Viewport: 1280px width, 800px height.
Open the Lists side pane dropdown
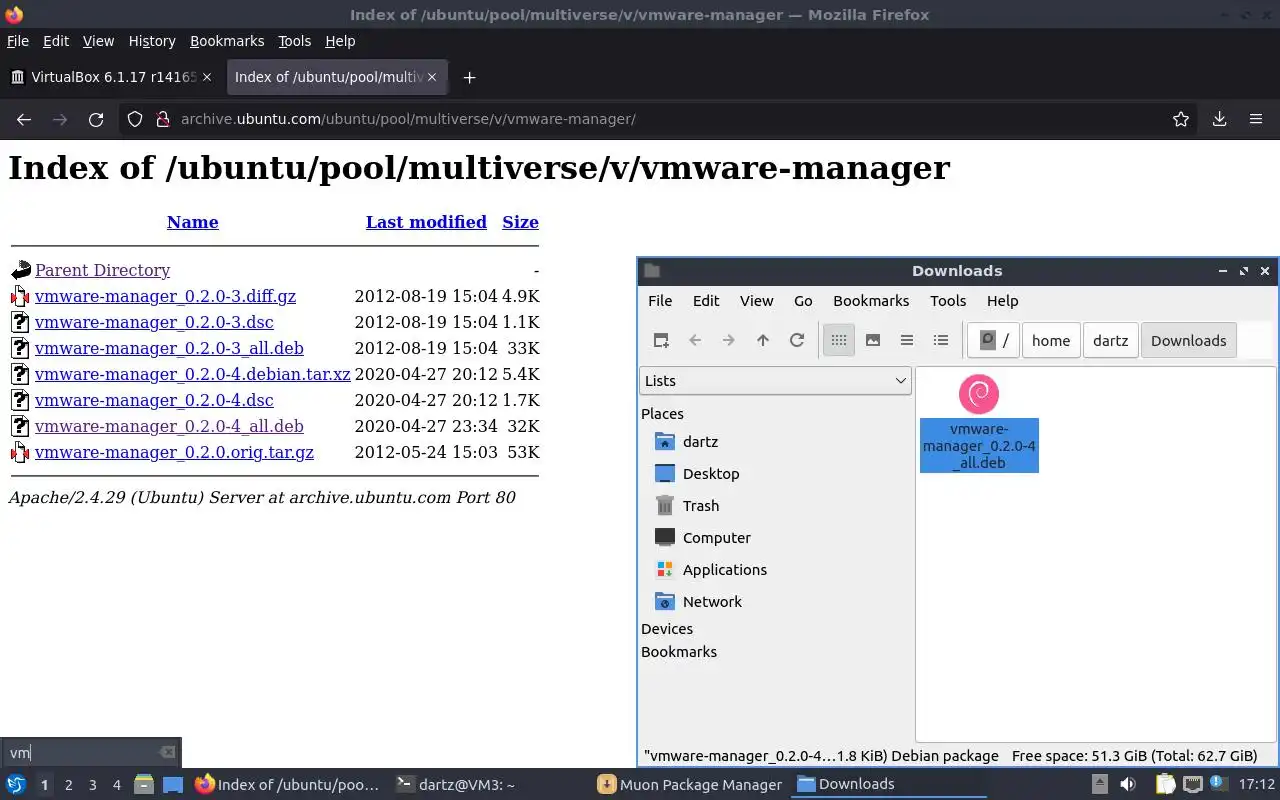(775, 380)
